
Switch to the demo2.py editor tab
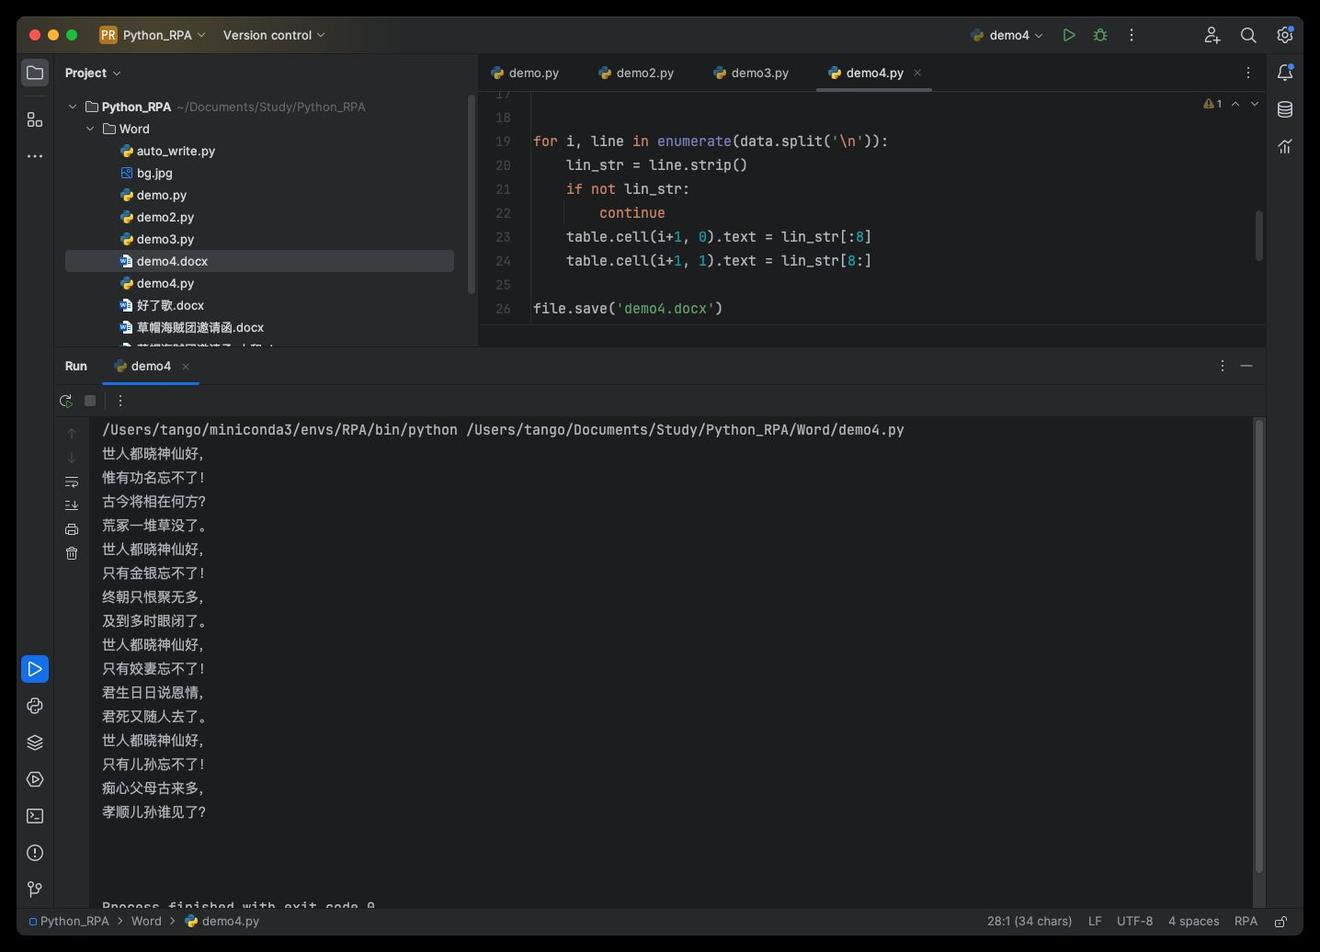[636, 73]
